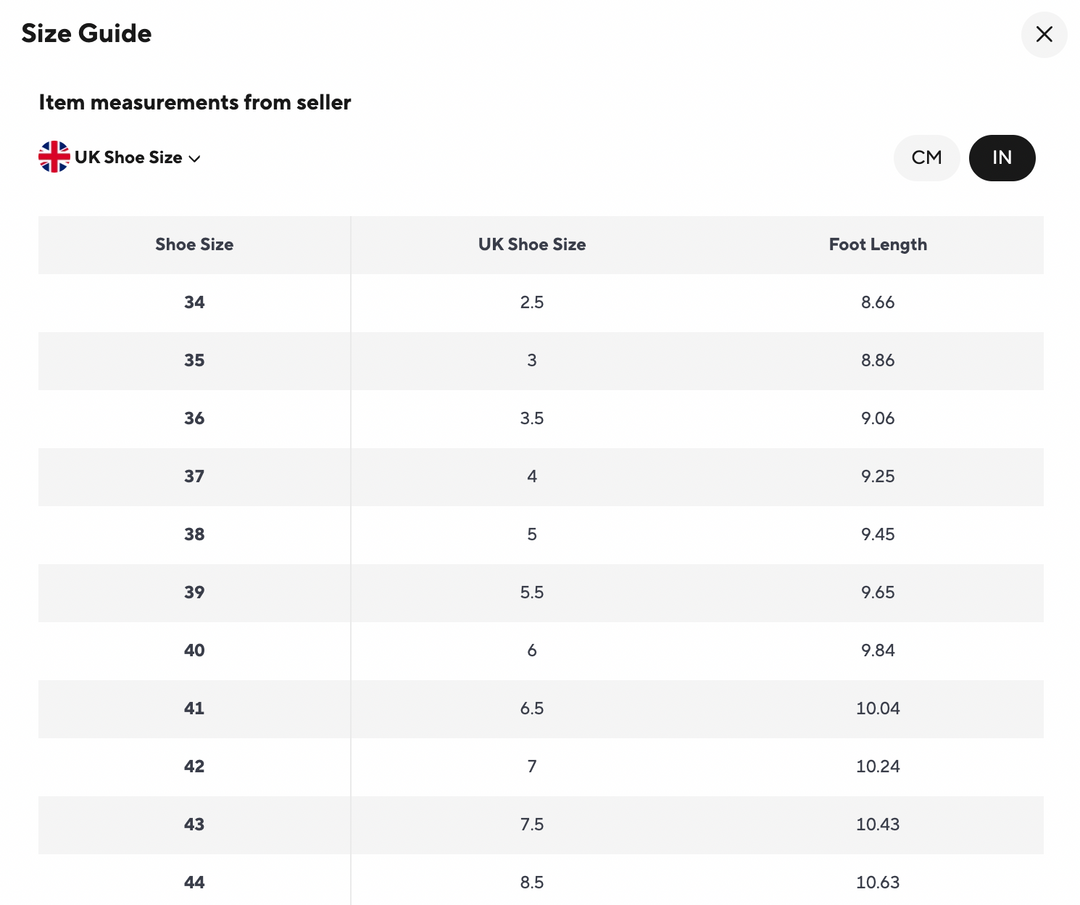Click foot length 10.24 value

877,766
